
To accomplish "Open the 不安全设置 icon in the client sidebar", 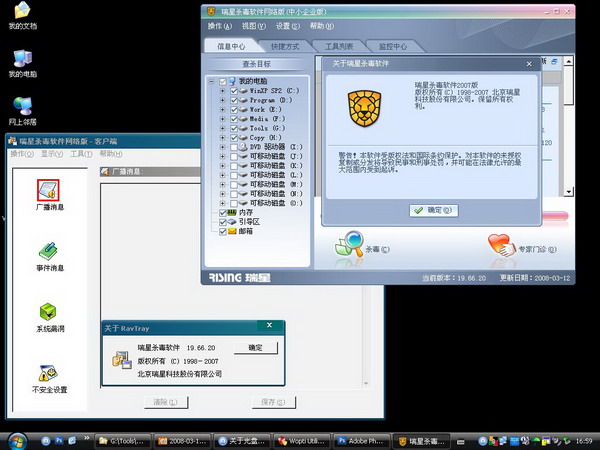I will pyautogui.click(x=48, y=373).
